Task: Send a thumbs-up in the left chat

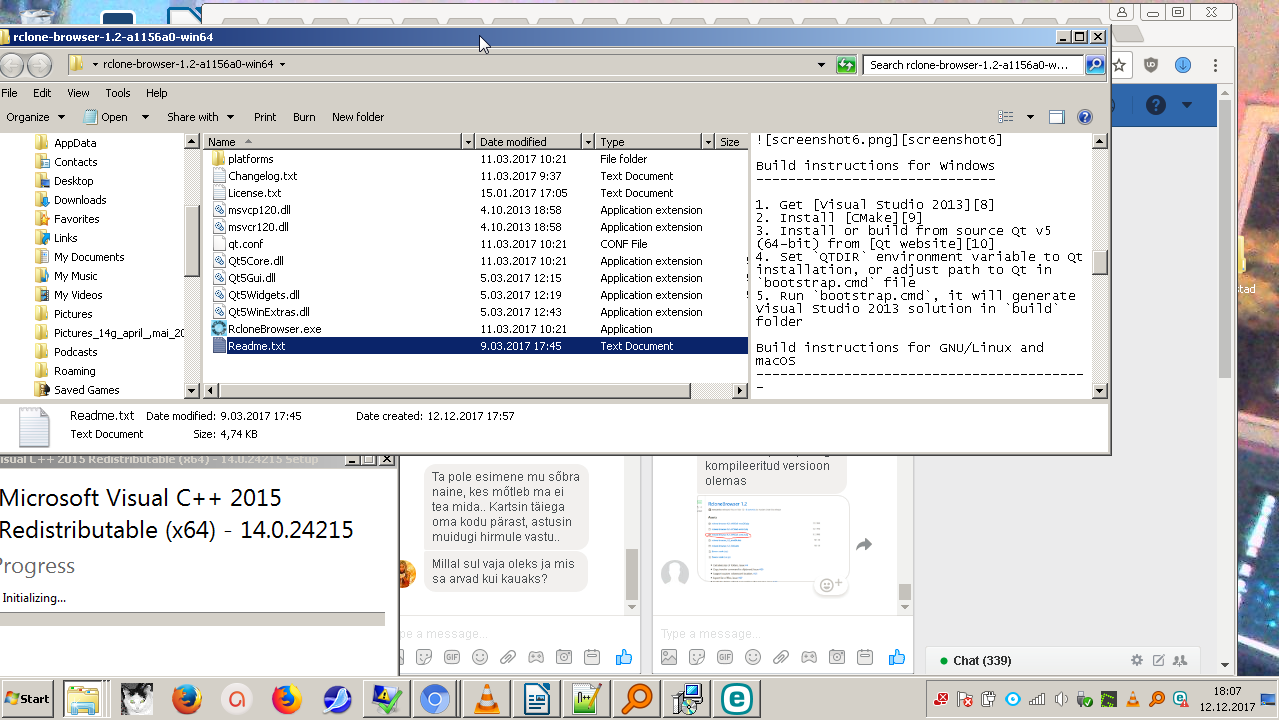Action: pyautogui.click(x=624, y=657)
